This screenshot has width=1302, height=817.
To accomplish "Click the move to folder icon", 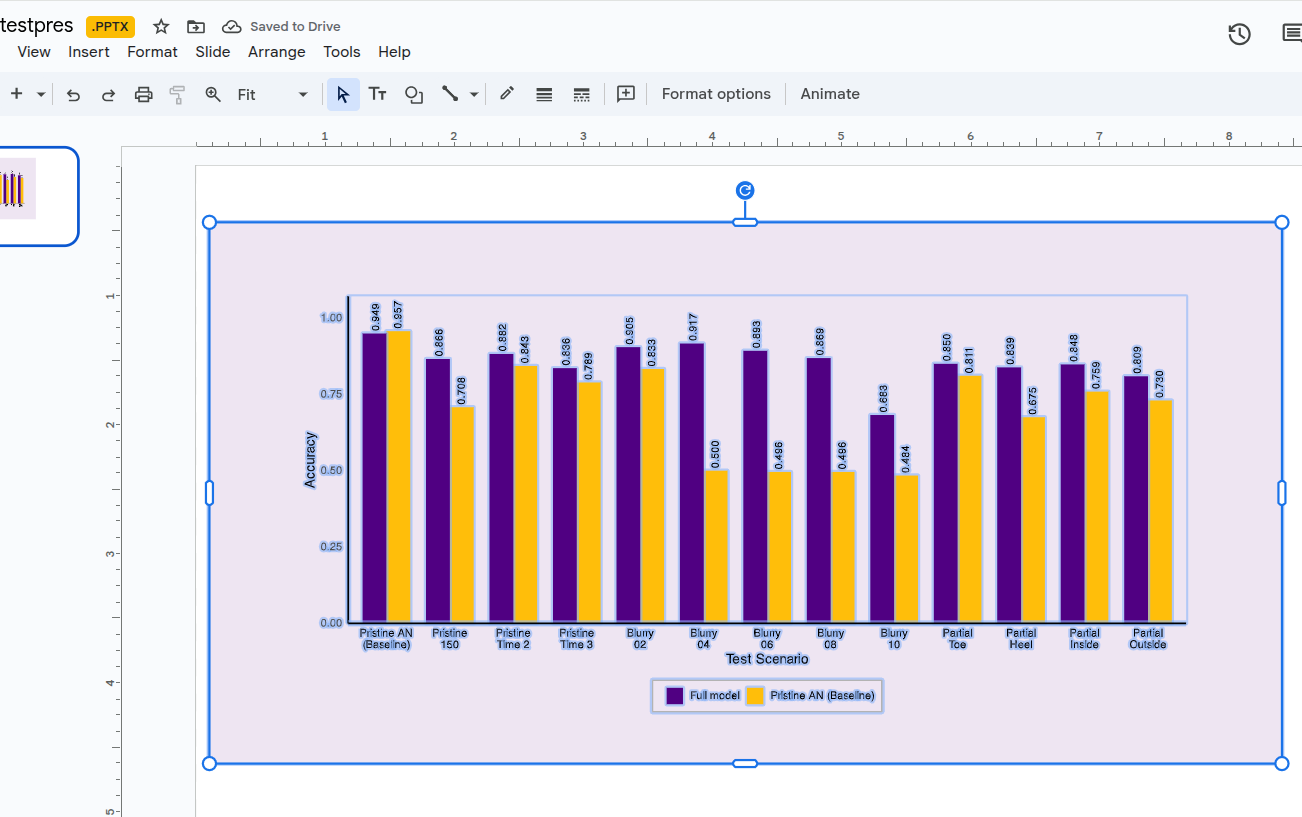I will pos(196,27).
